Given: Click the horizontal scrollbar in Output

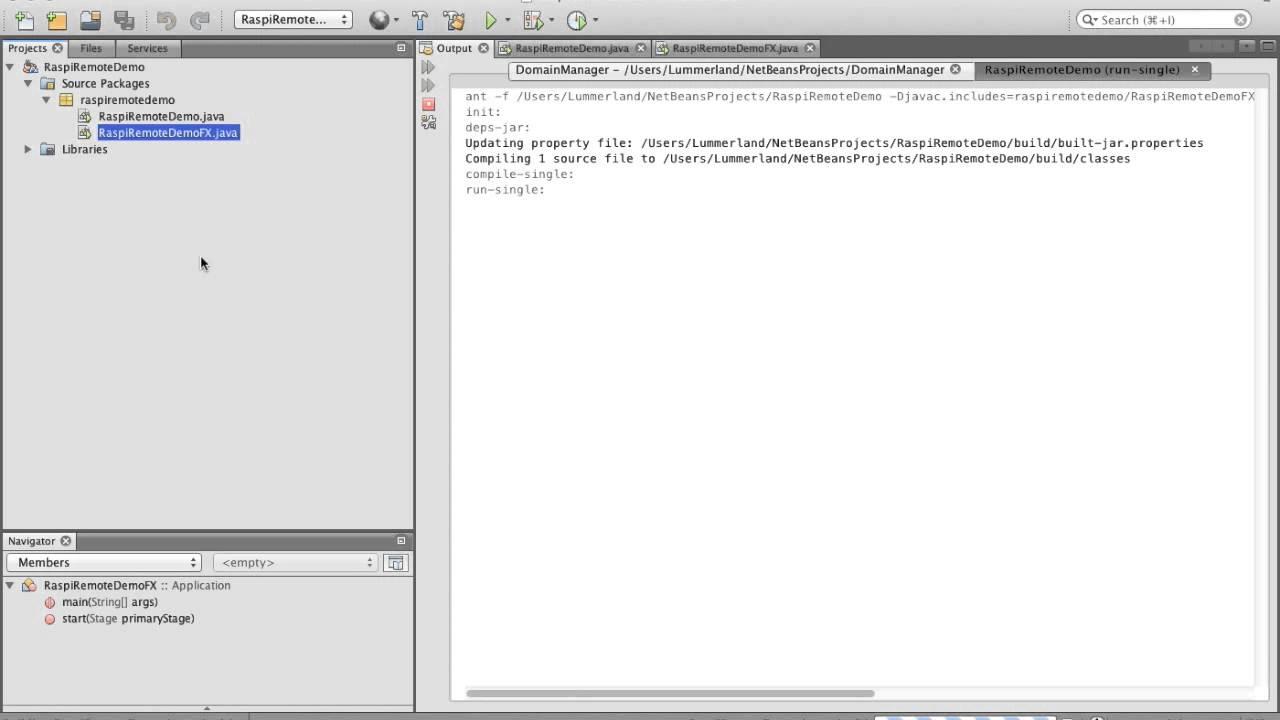Looking at the screenshot, I should 670,693.
